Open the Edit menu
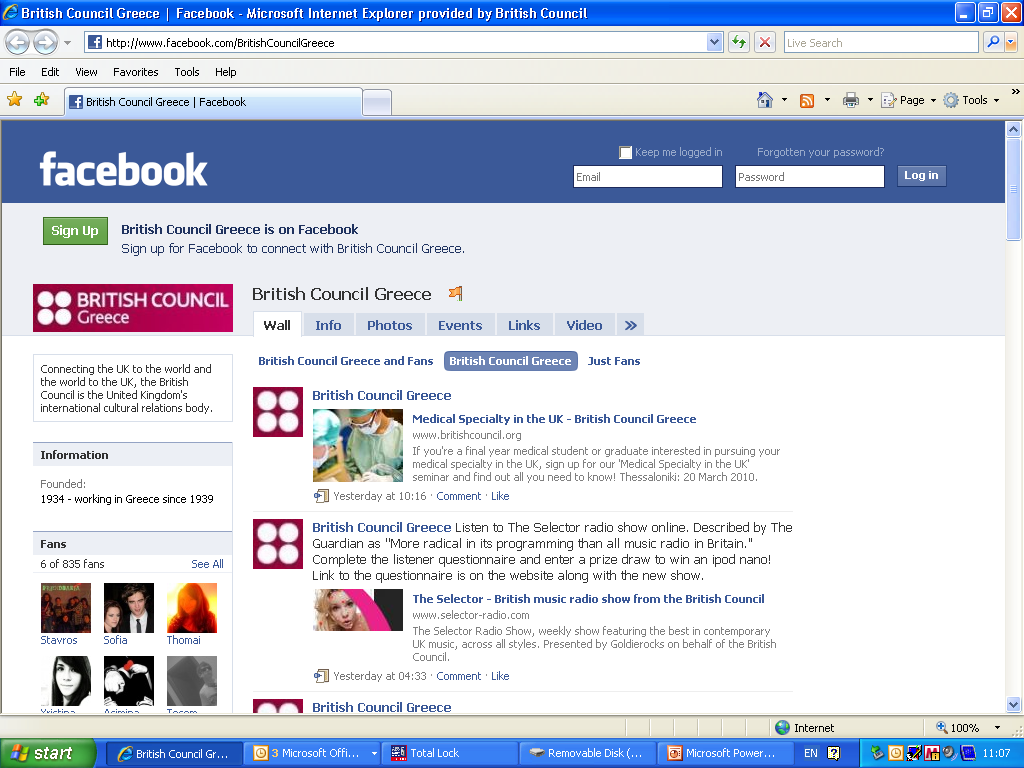Screen dimensions: 1024x768 click(x=50, y=72)
